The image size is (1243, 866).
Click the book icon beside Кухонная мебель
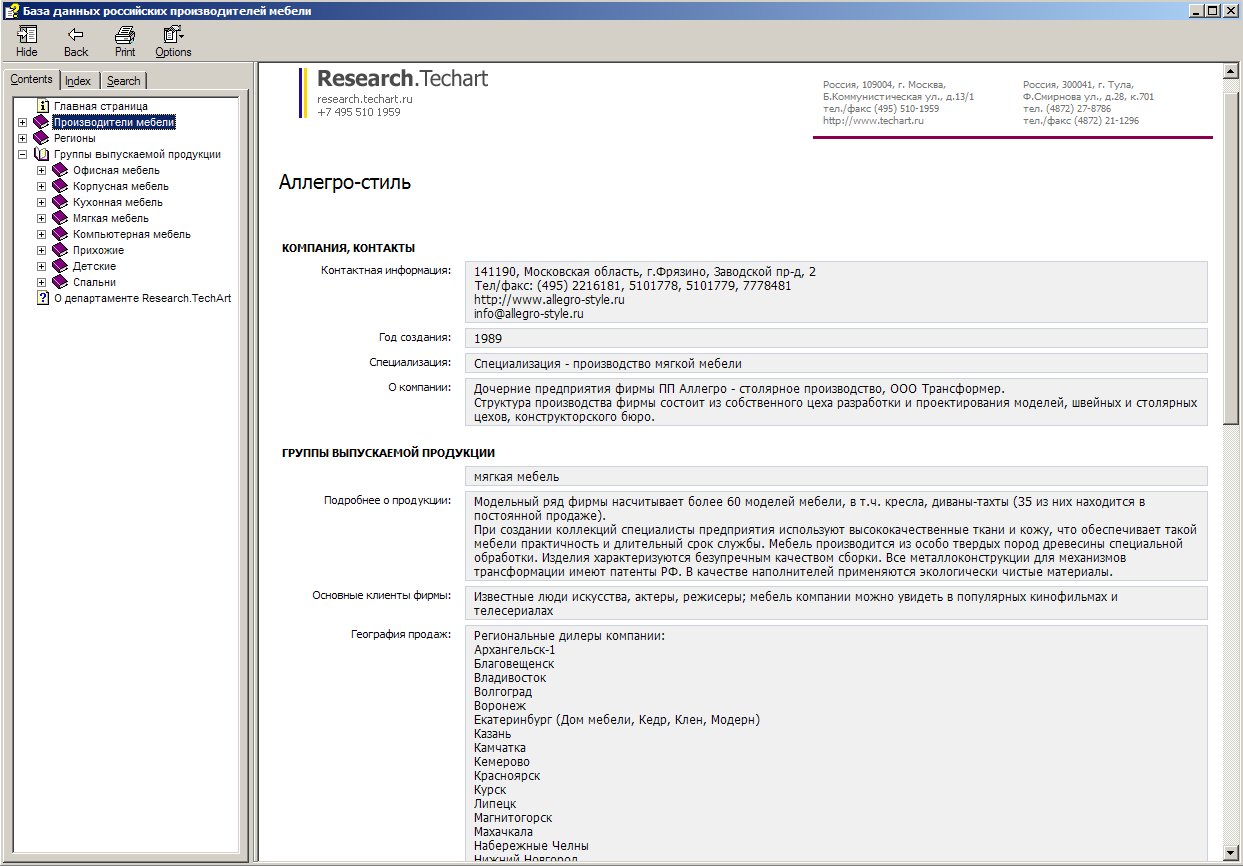coord(60,202)
